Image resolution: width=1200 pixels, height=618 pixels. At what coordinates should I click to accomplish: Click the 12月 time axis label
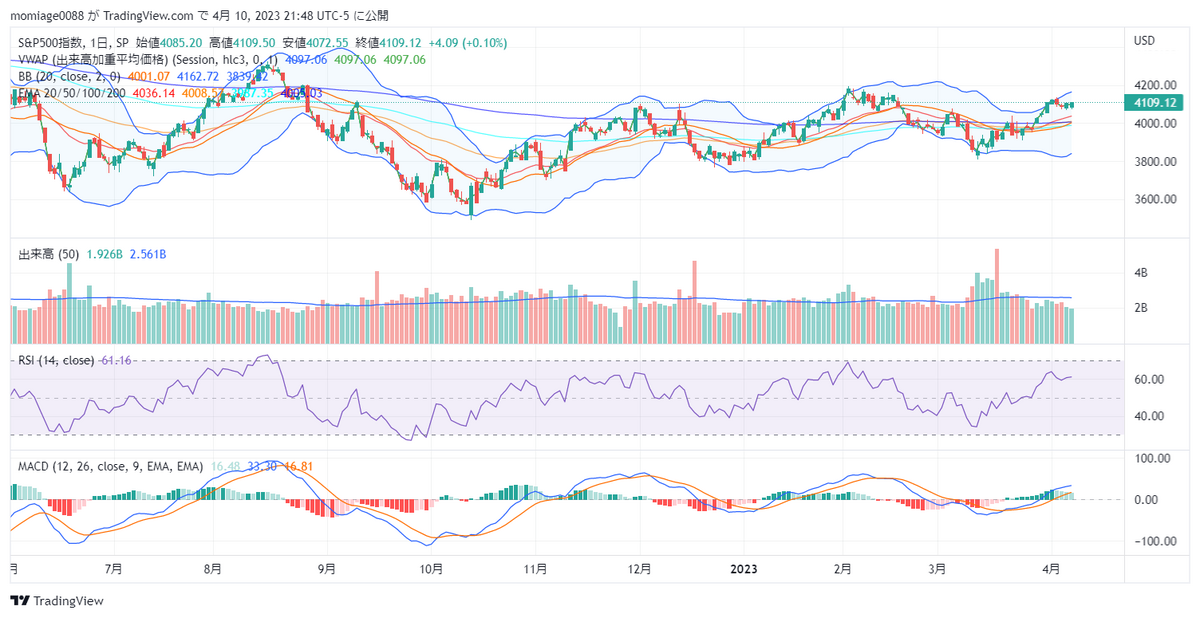pyautogui.click(x=640, y=569)
